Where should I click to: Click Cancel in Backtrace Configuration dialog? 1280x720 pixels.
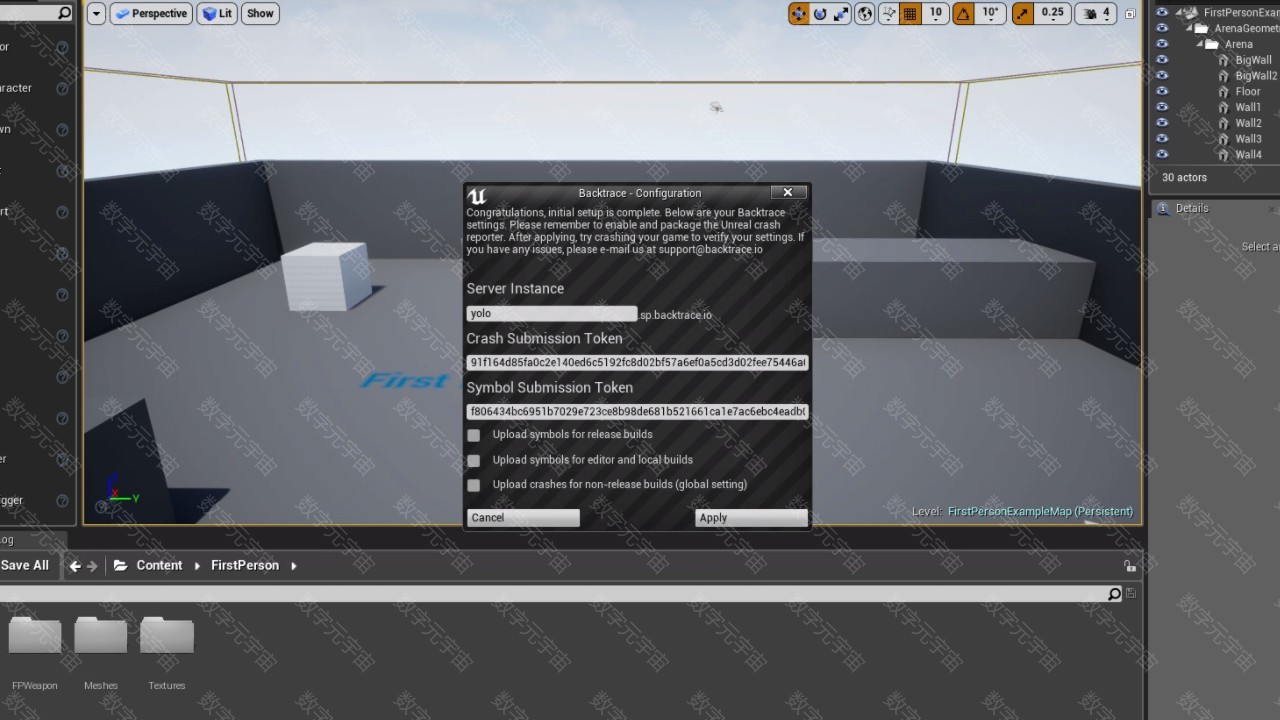point(523,517)
